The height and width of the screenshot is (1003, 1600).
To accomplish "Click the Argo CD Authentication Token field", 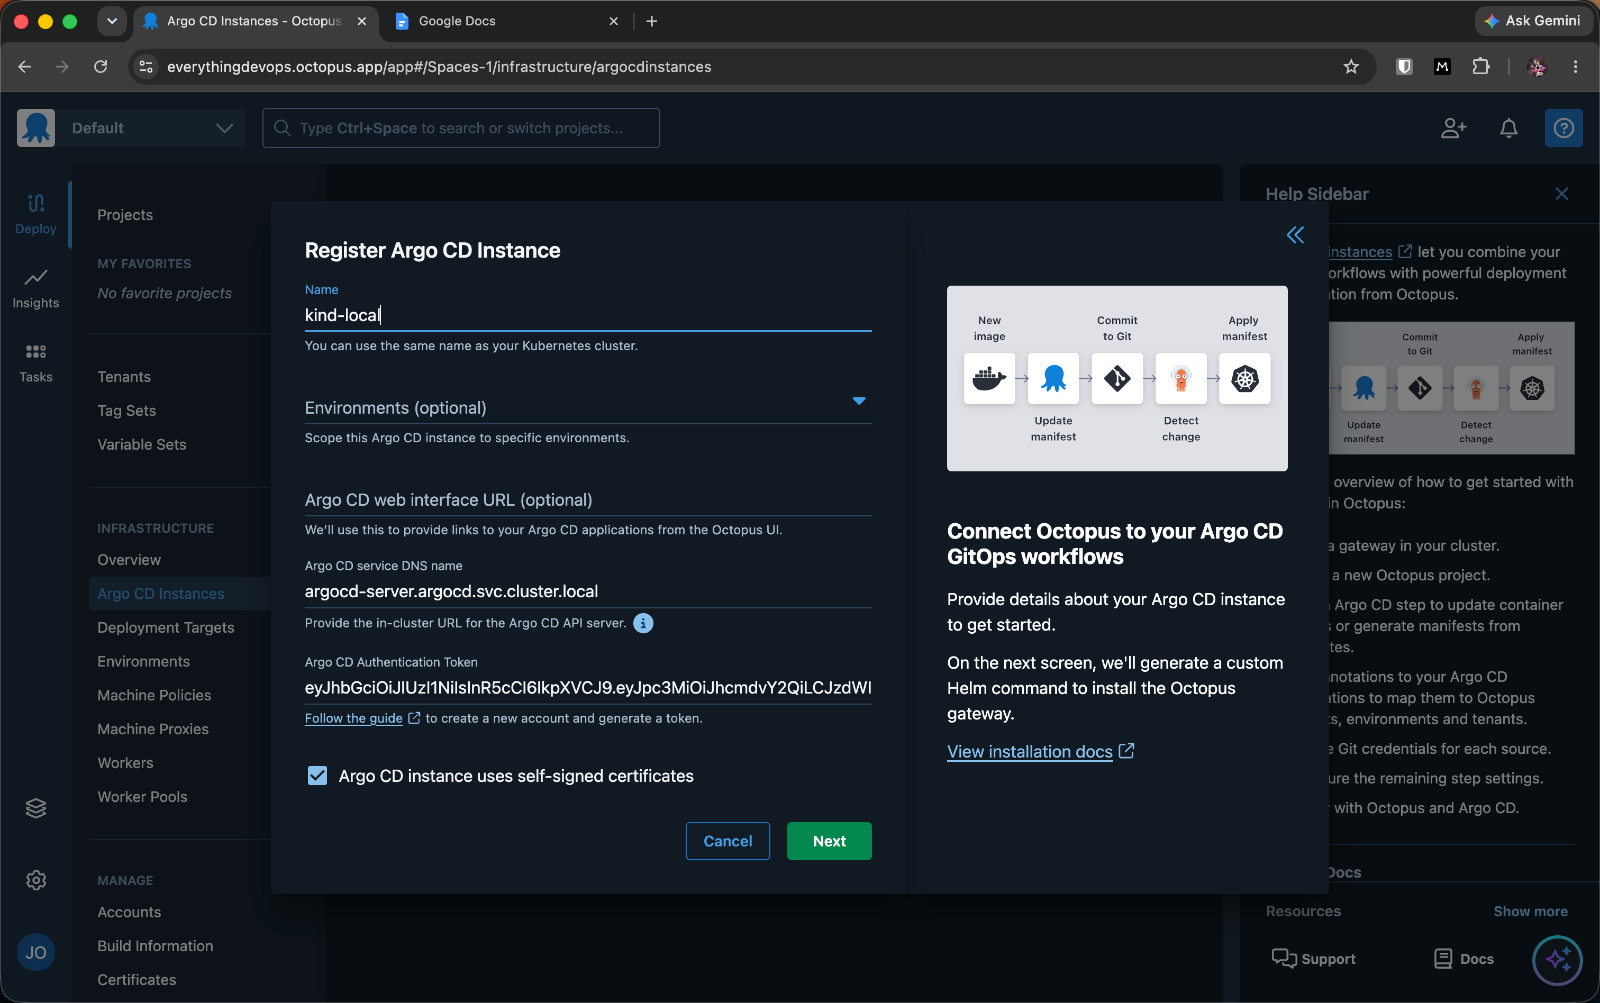I will pyautogui.click(x=588, y=688).
